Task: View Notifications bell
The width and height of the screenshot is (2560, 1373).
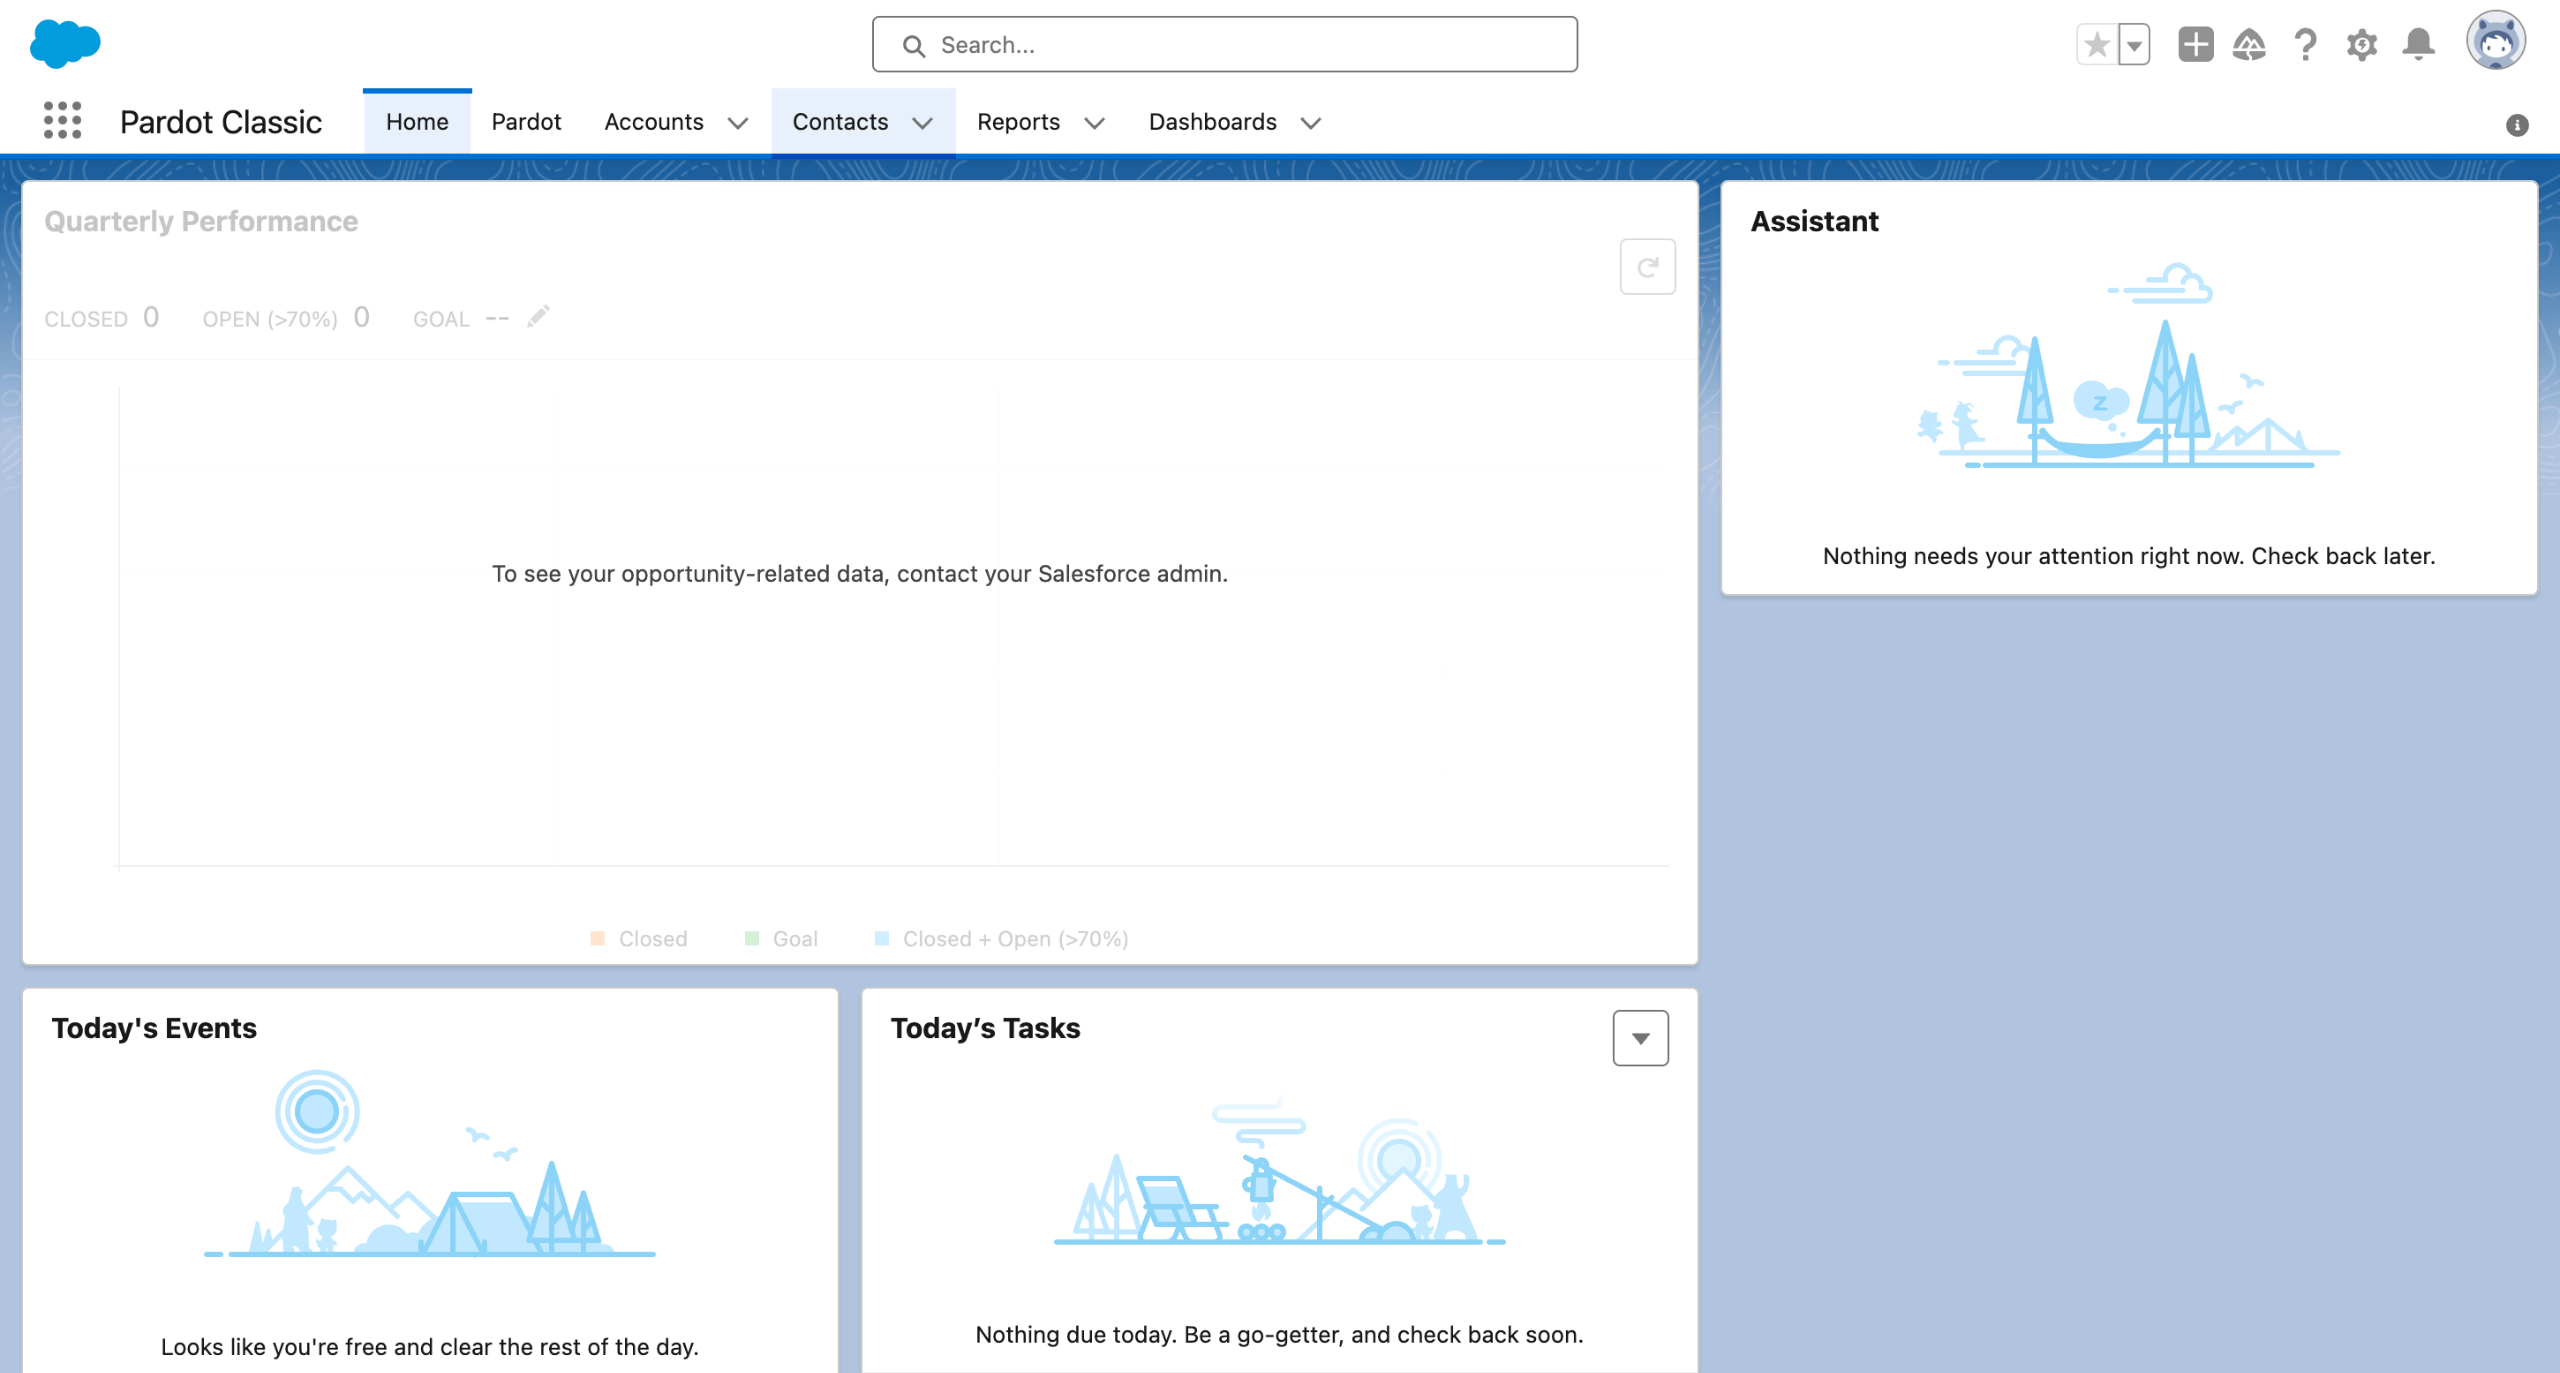Action: 2418,45
